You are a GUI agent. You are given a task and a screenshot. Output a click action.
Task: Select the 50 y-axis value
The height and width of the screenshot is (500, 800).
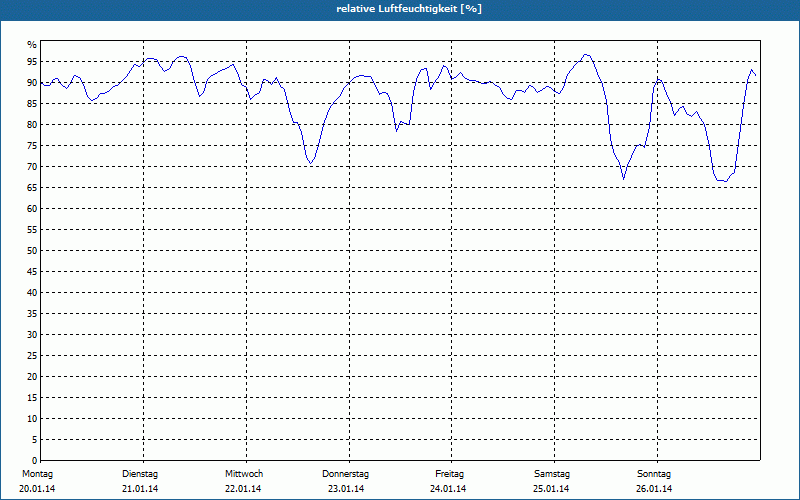point(32,251)
